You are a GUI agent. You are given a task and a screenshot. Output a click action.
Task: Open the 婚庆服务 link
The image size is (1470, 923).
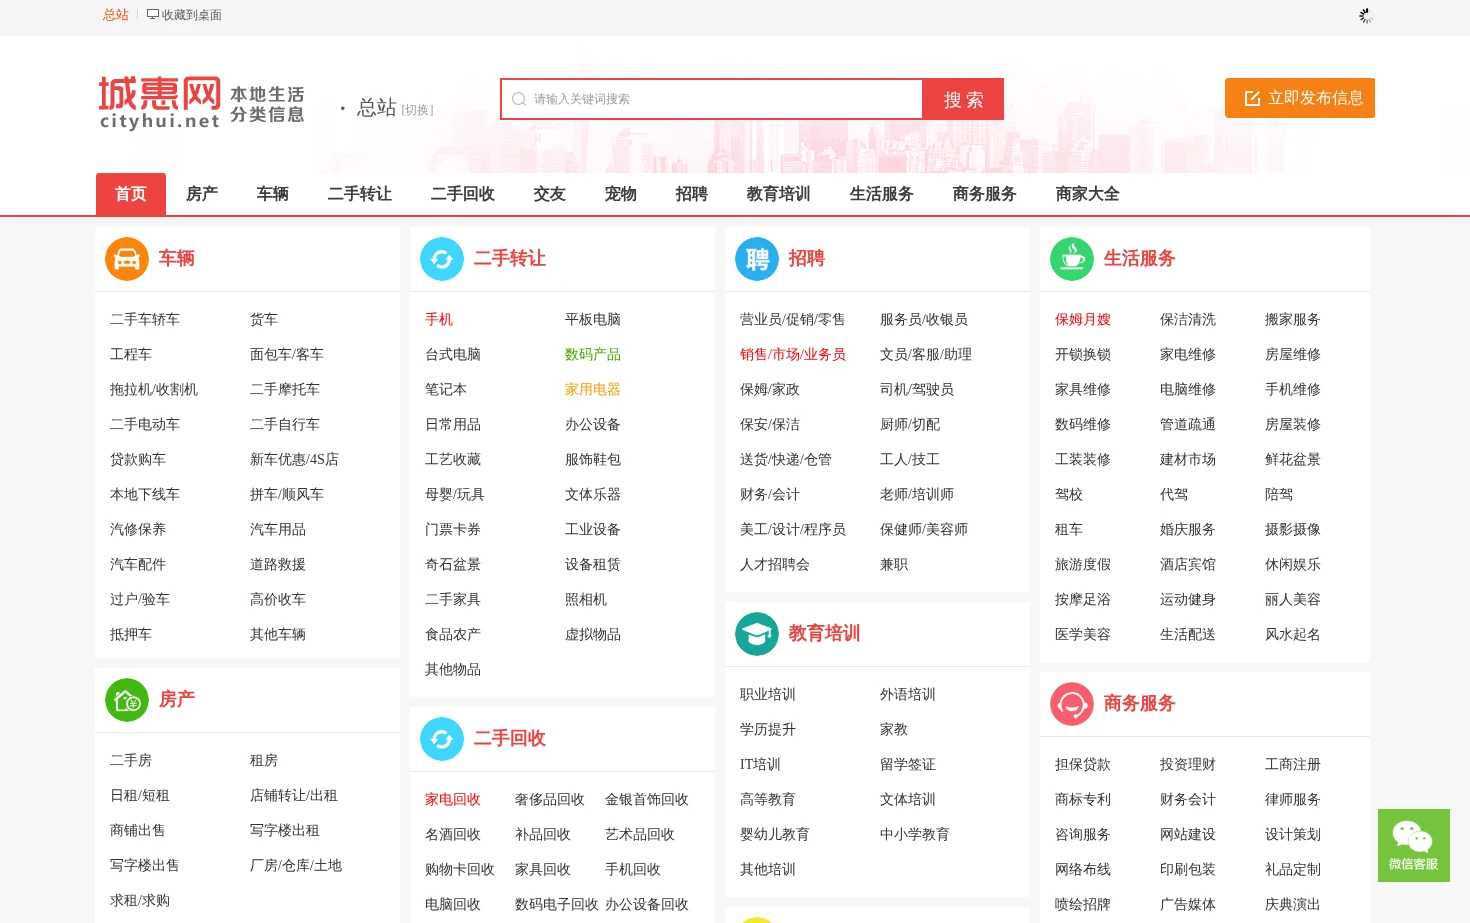(x=1188, y=530)
